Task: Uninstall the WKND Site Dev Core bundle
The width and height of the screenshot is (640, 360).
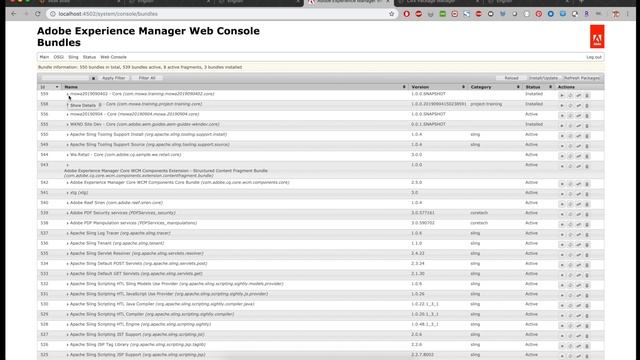Action: tap(587, 126)
